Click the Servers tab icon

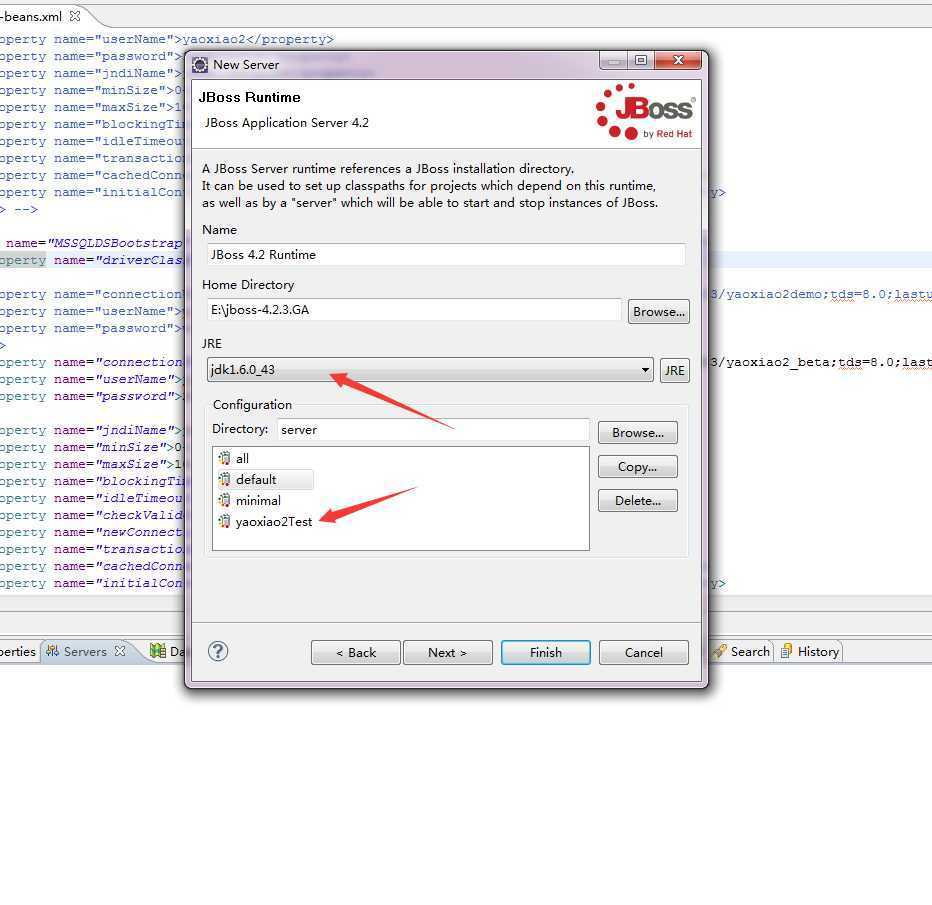tap(52, 651)
